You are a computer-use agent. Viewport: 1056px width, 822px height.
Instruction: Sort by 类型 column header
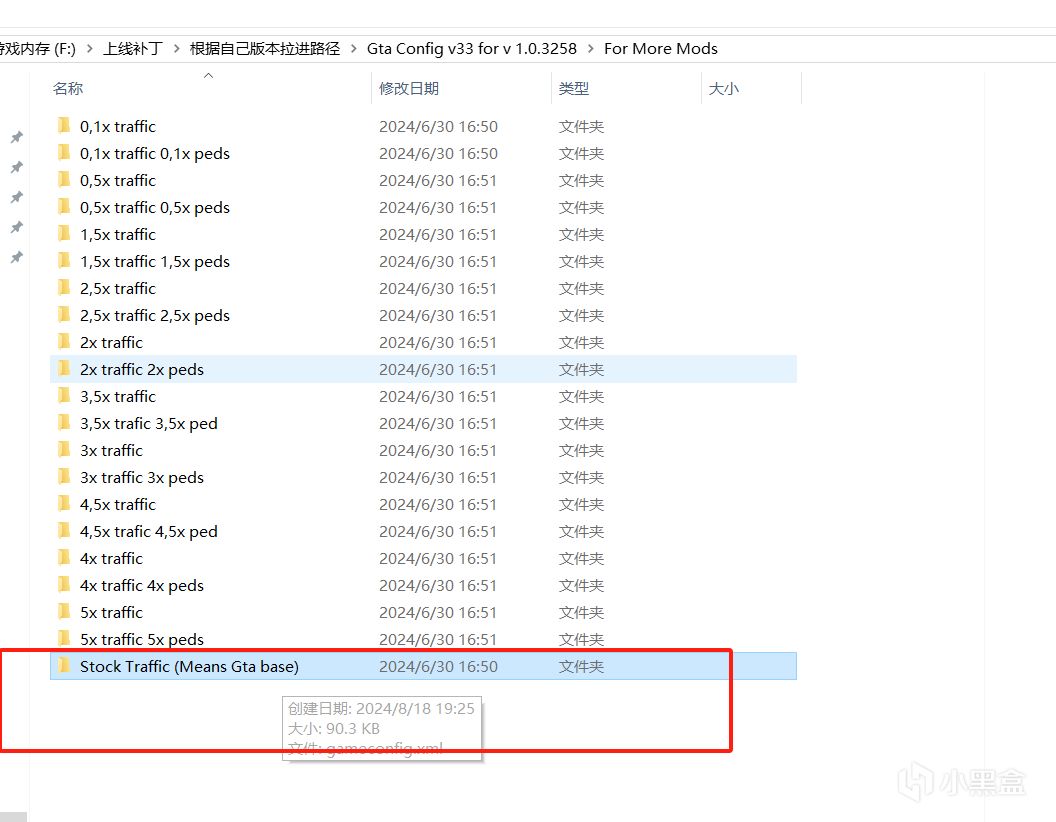pos(574,88)
